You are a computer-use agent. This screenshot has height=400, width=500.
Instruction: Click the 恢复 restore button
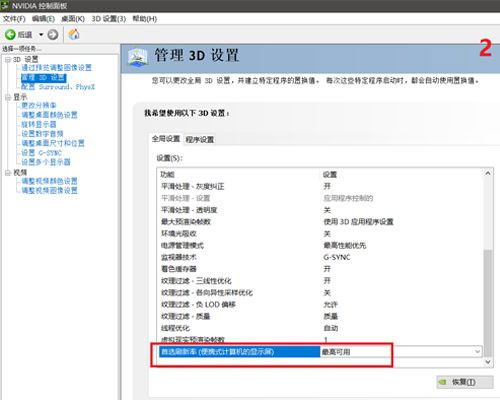click(x=465, y=382)
